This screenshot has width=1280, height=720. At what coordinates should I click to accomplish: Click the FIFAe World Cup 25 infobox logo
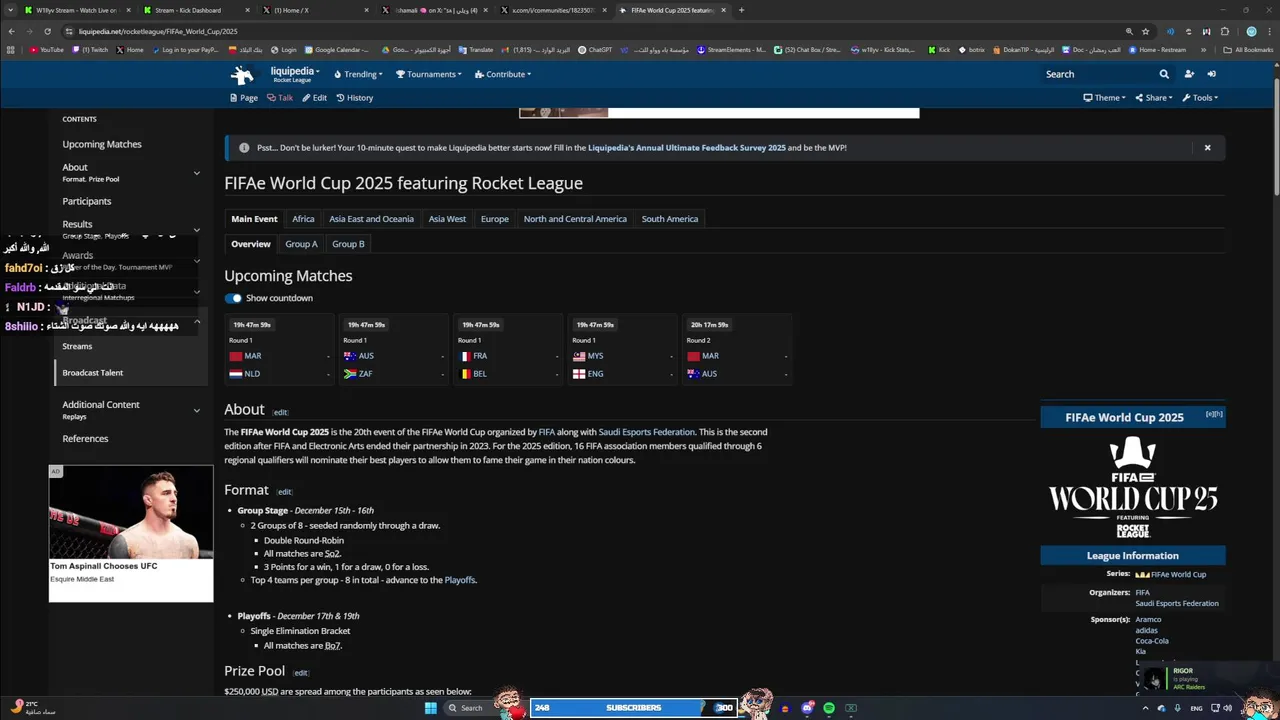[x=1133, y=488]
